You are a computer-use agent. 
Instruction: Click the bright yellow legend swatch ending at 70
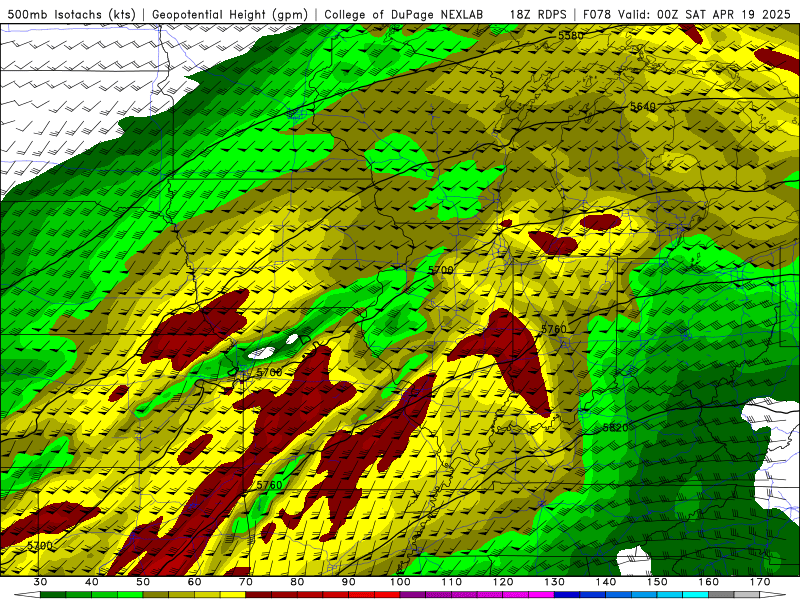click(x=233, y=595)
